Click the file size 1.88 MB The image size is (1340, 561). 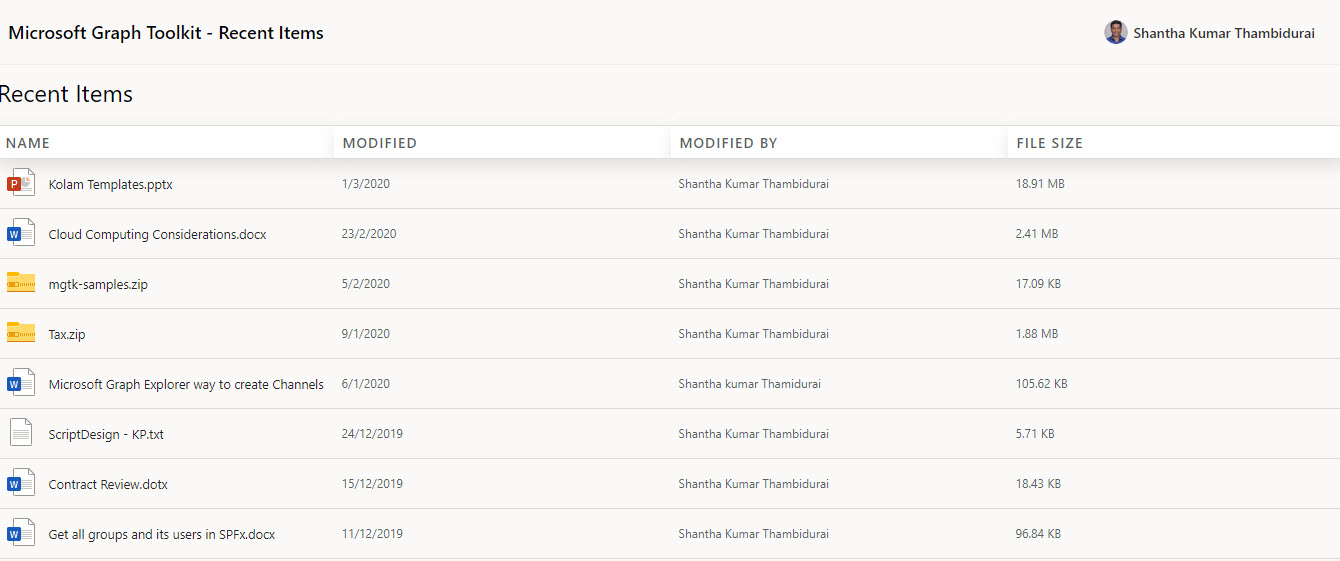[x=1037, y=334]
